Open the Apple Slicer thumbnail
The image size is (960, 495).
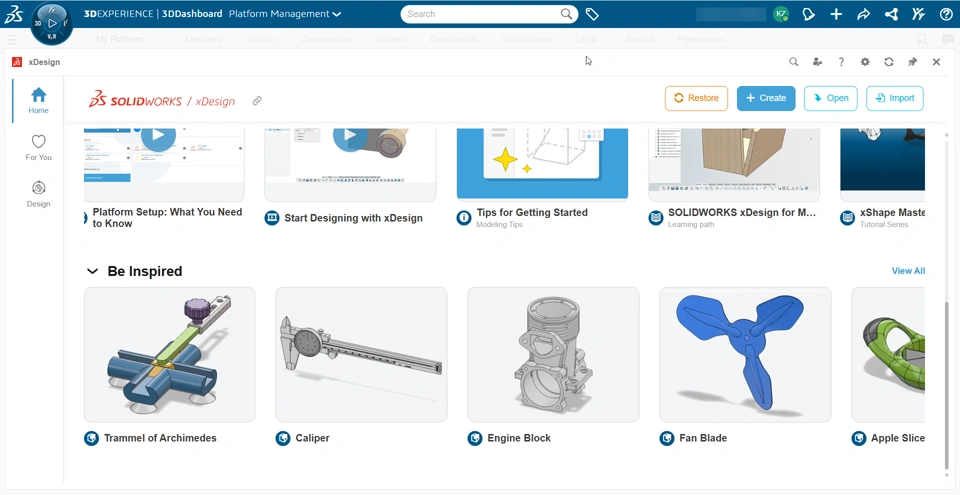pos(888,355)
